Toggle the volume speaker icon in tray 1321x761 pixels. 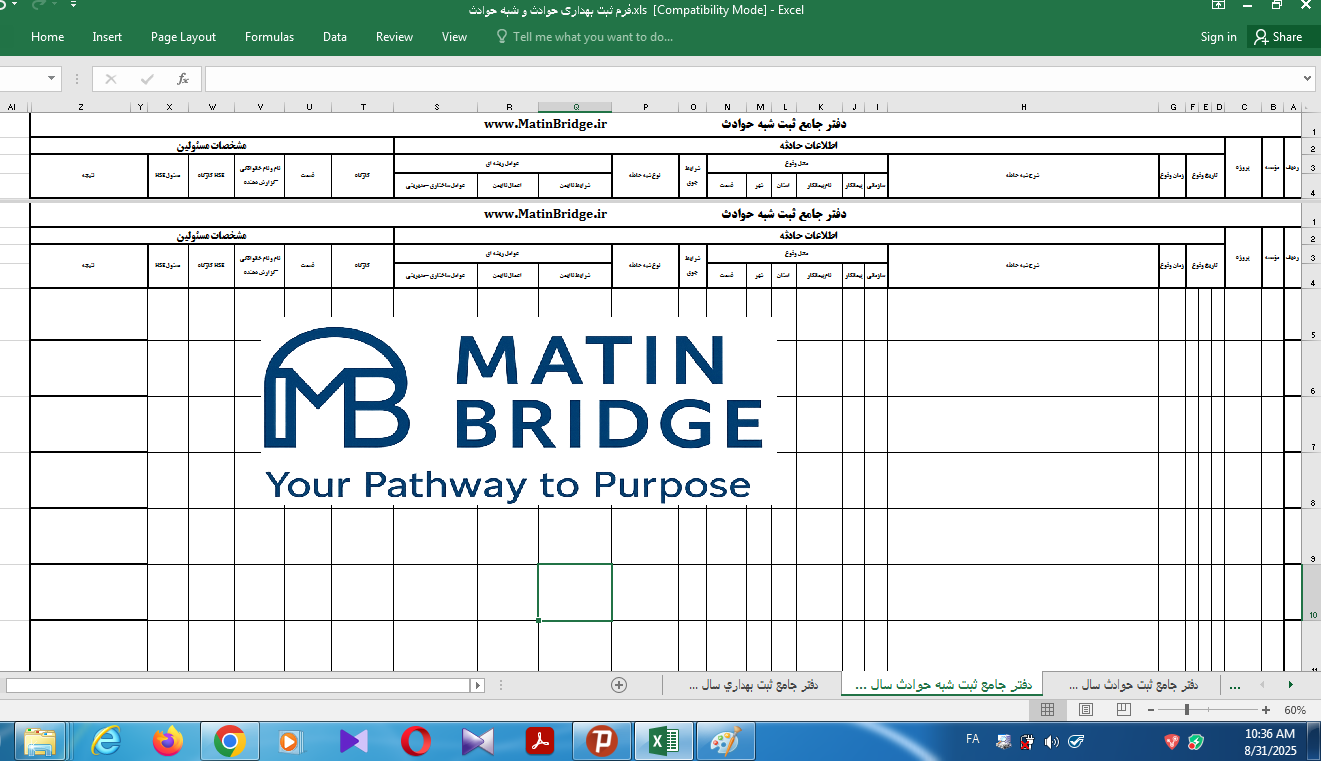tap(1051, 742)
